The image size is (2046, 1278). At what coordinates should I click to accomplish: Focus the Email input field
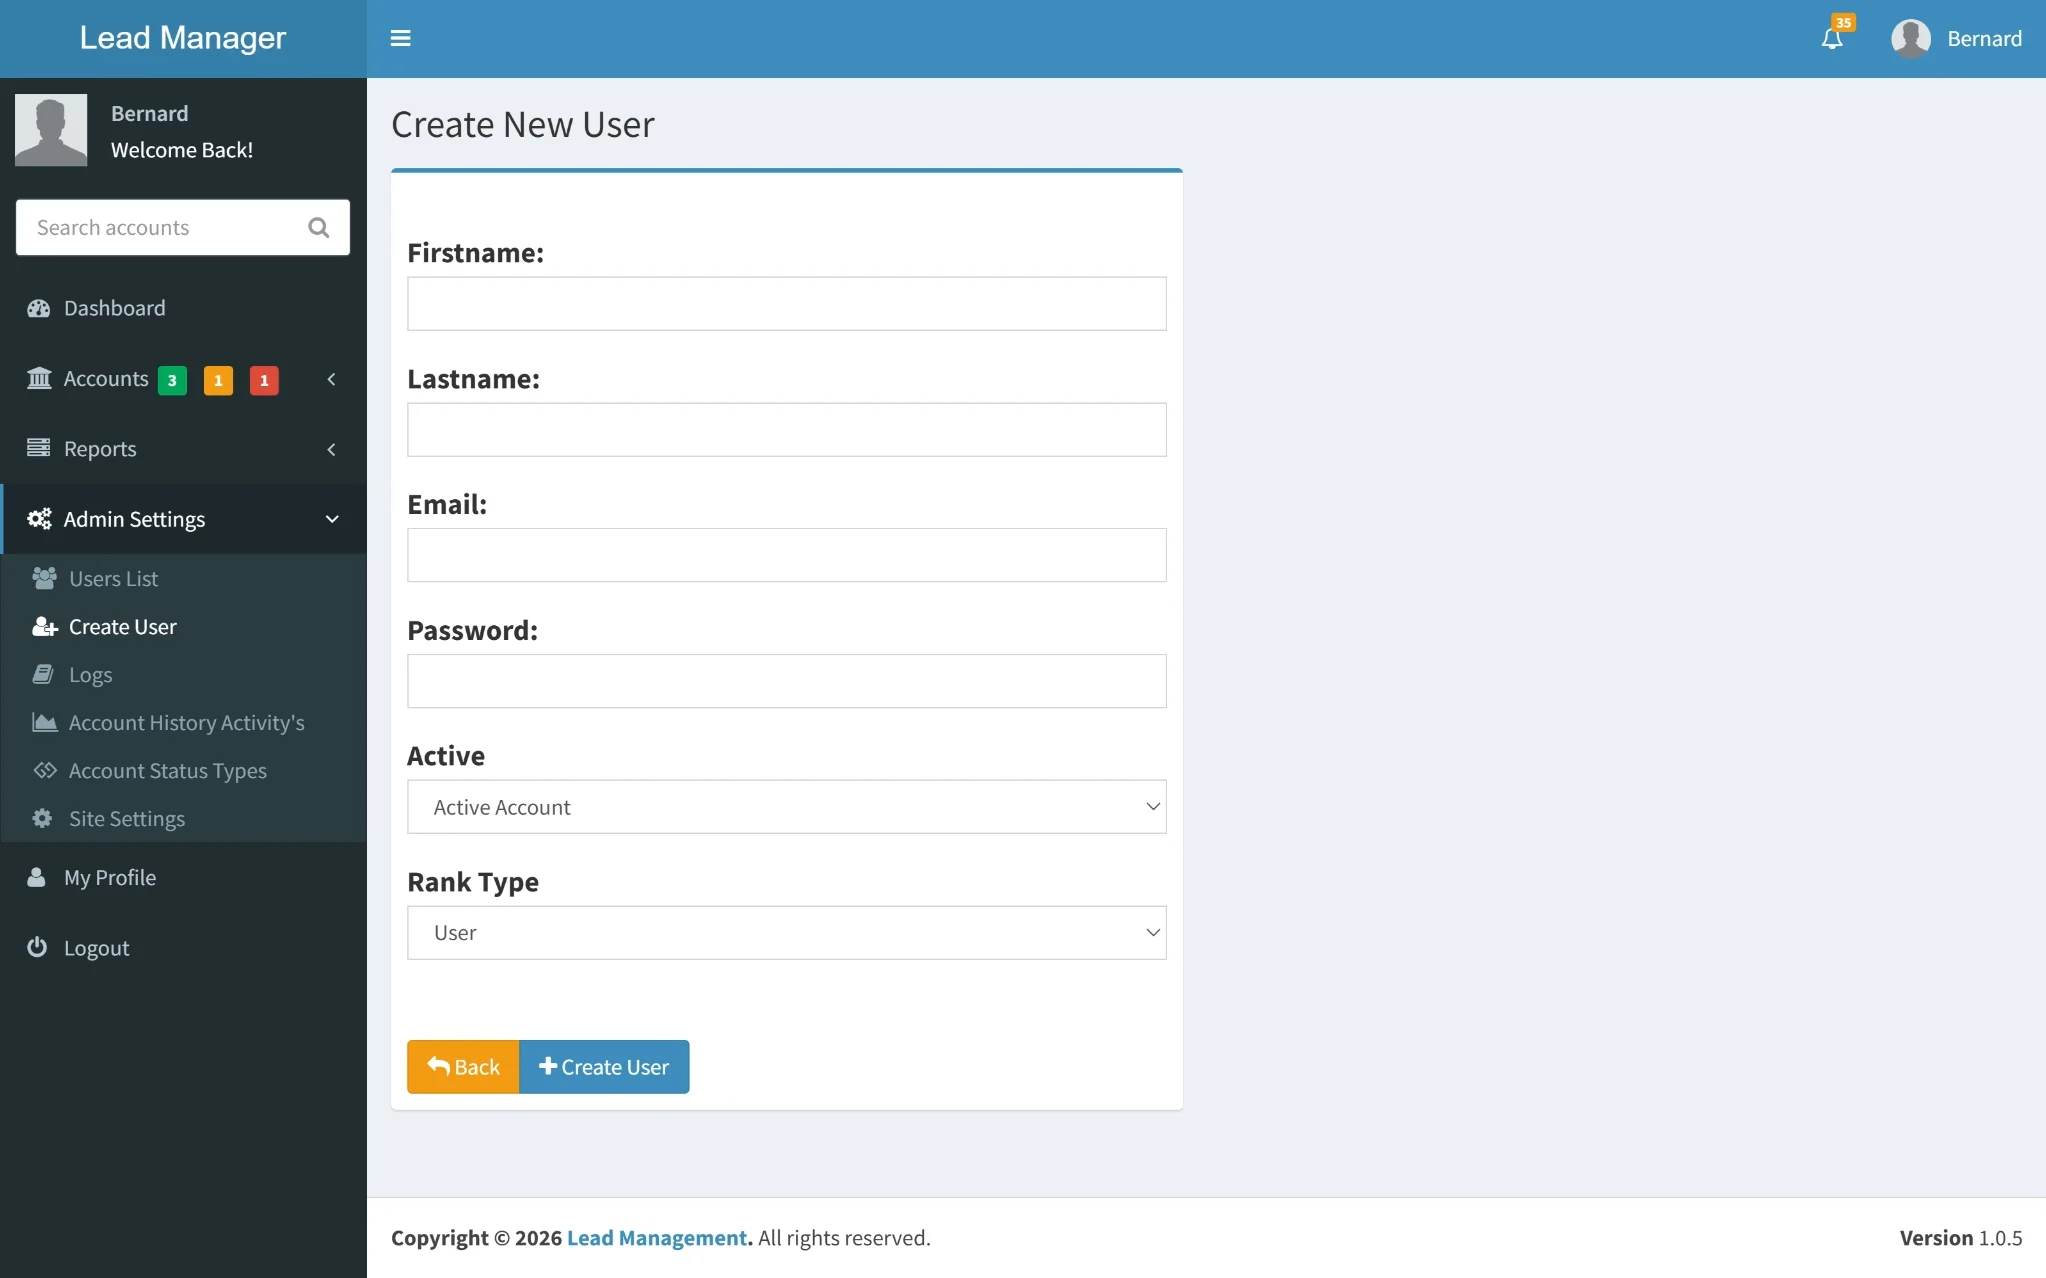786,555
